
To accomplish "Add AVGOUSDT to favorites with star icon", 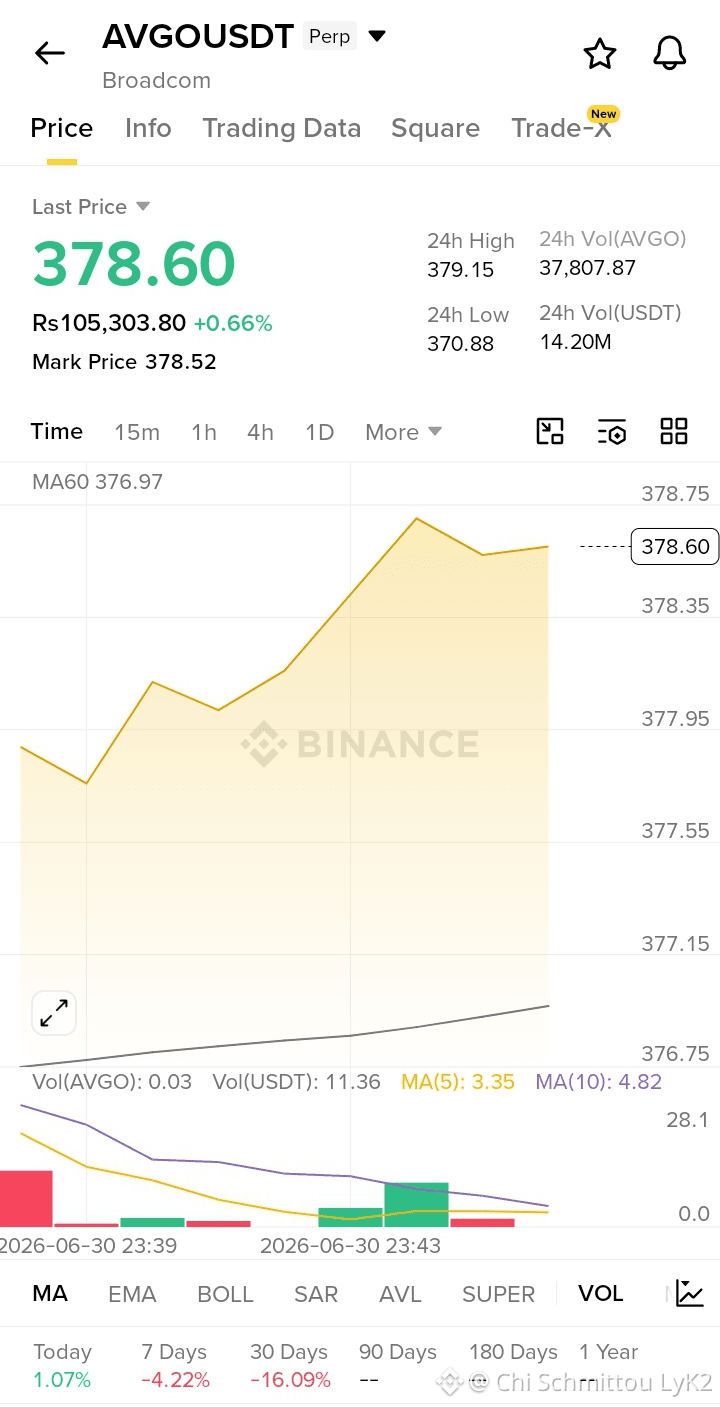I will 600,53.
